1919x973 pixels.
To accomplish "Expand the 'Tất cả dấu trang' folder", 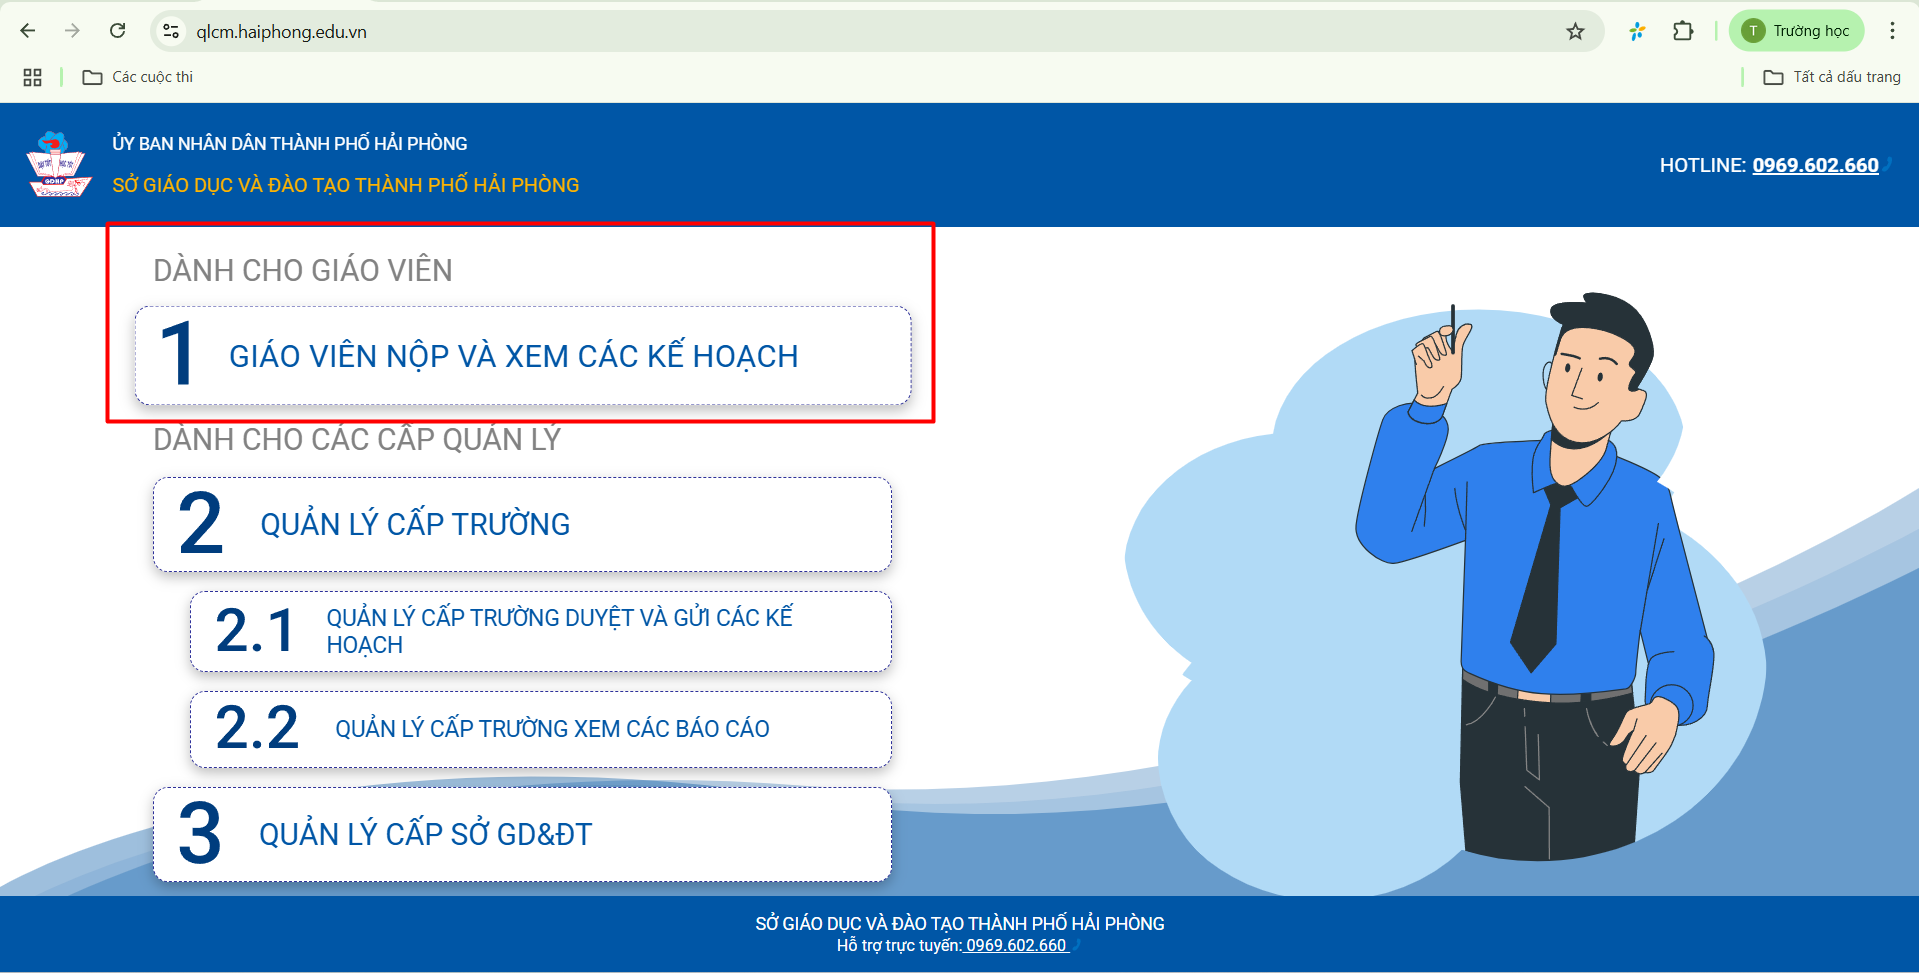I will pos(1832,77).
